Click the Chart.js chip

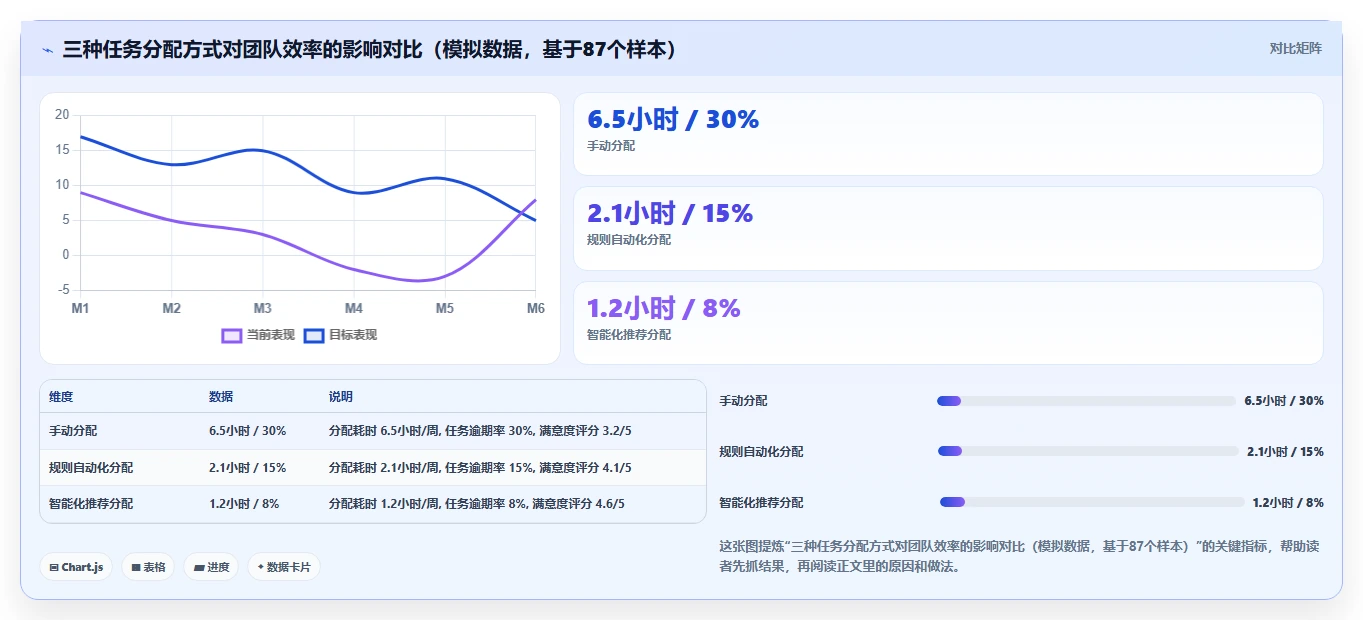pyautogui.click(x=76, y=567)
